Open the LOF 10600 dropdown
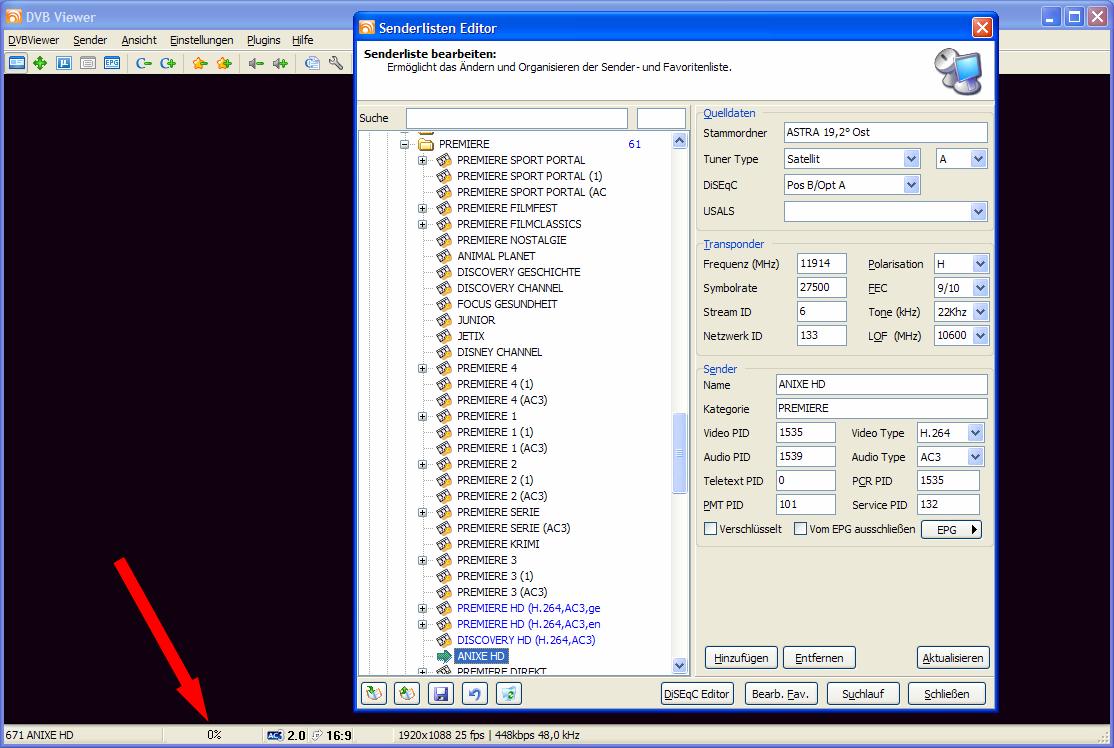 [x=980, y=335]
